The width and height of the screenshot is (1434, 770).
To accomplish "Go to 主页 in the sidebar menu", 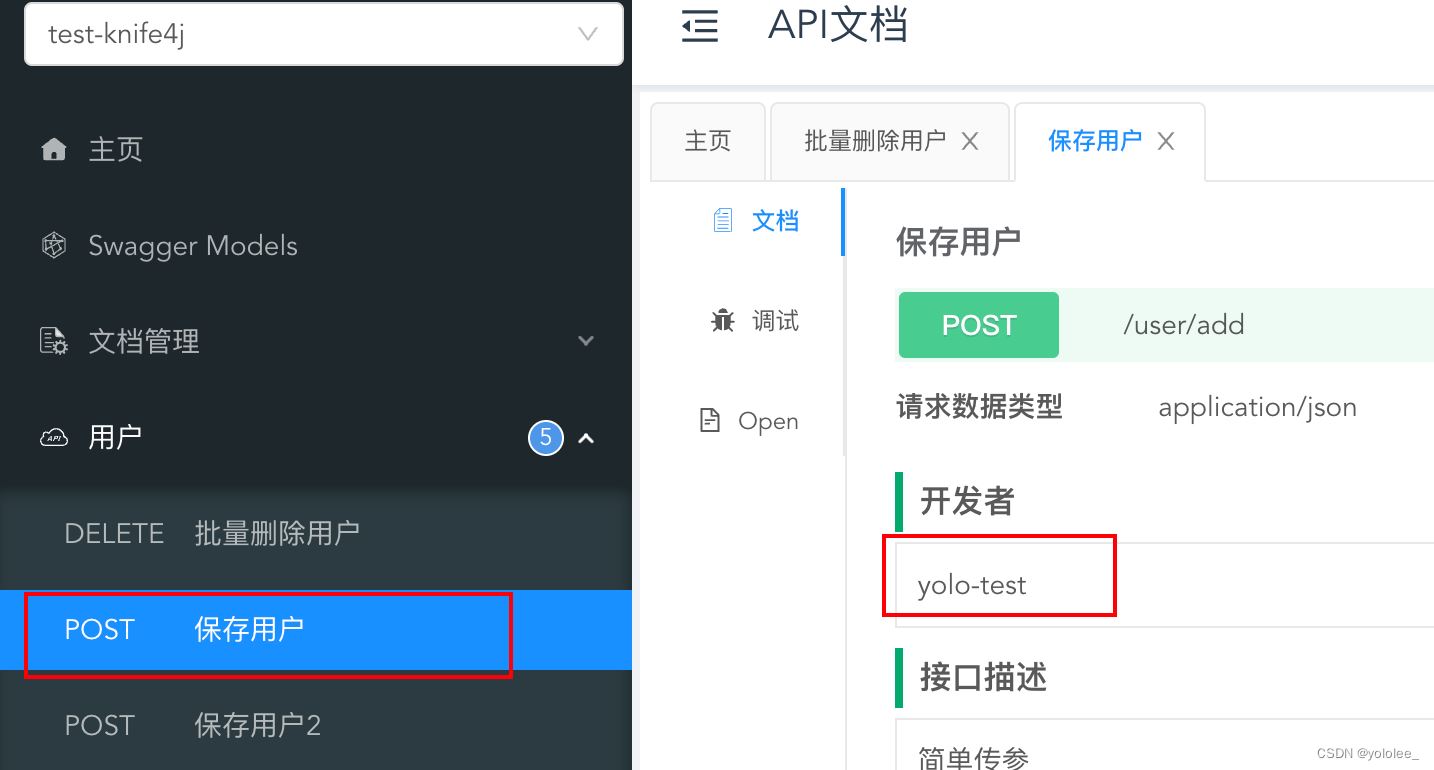I will (x=316, y=150).
